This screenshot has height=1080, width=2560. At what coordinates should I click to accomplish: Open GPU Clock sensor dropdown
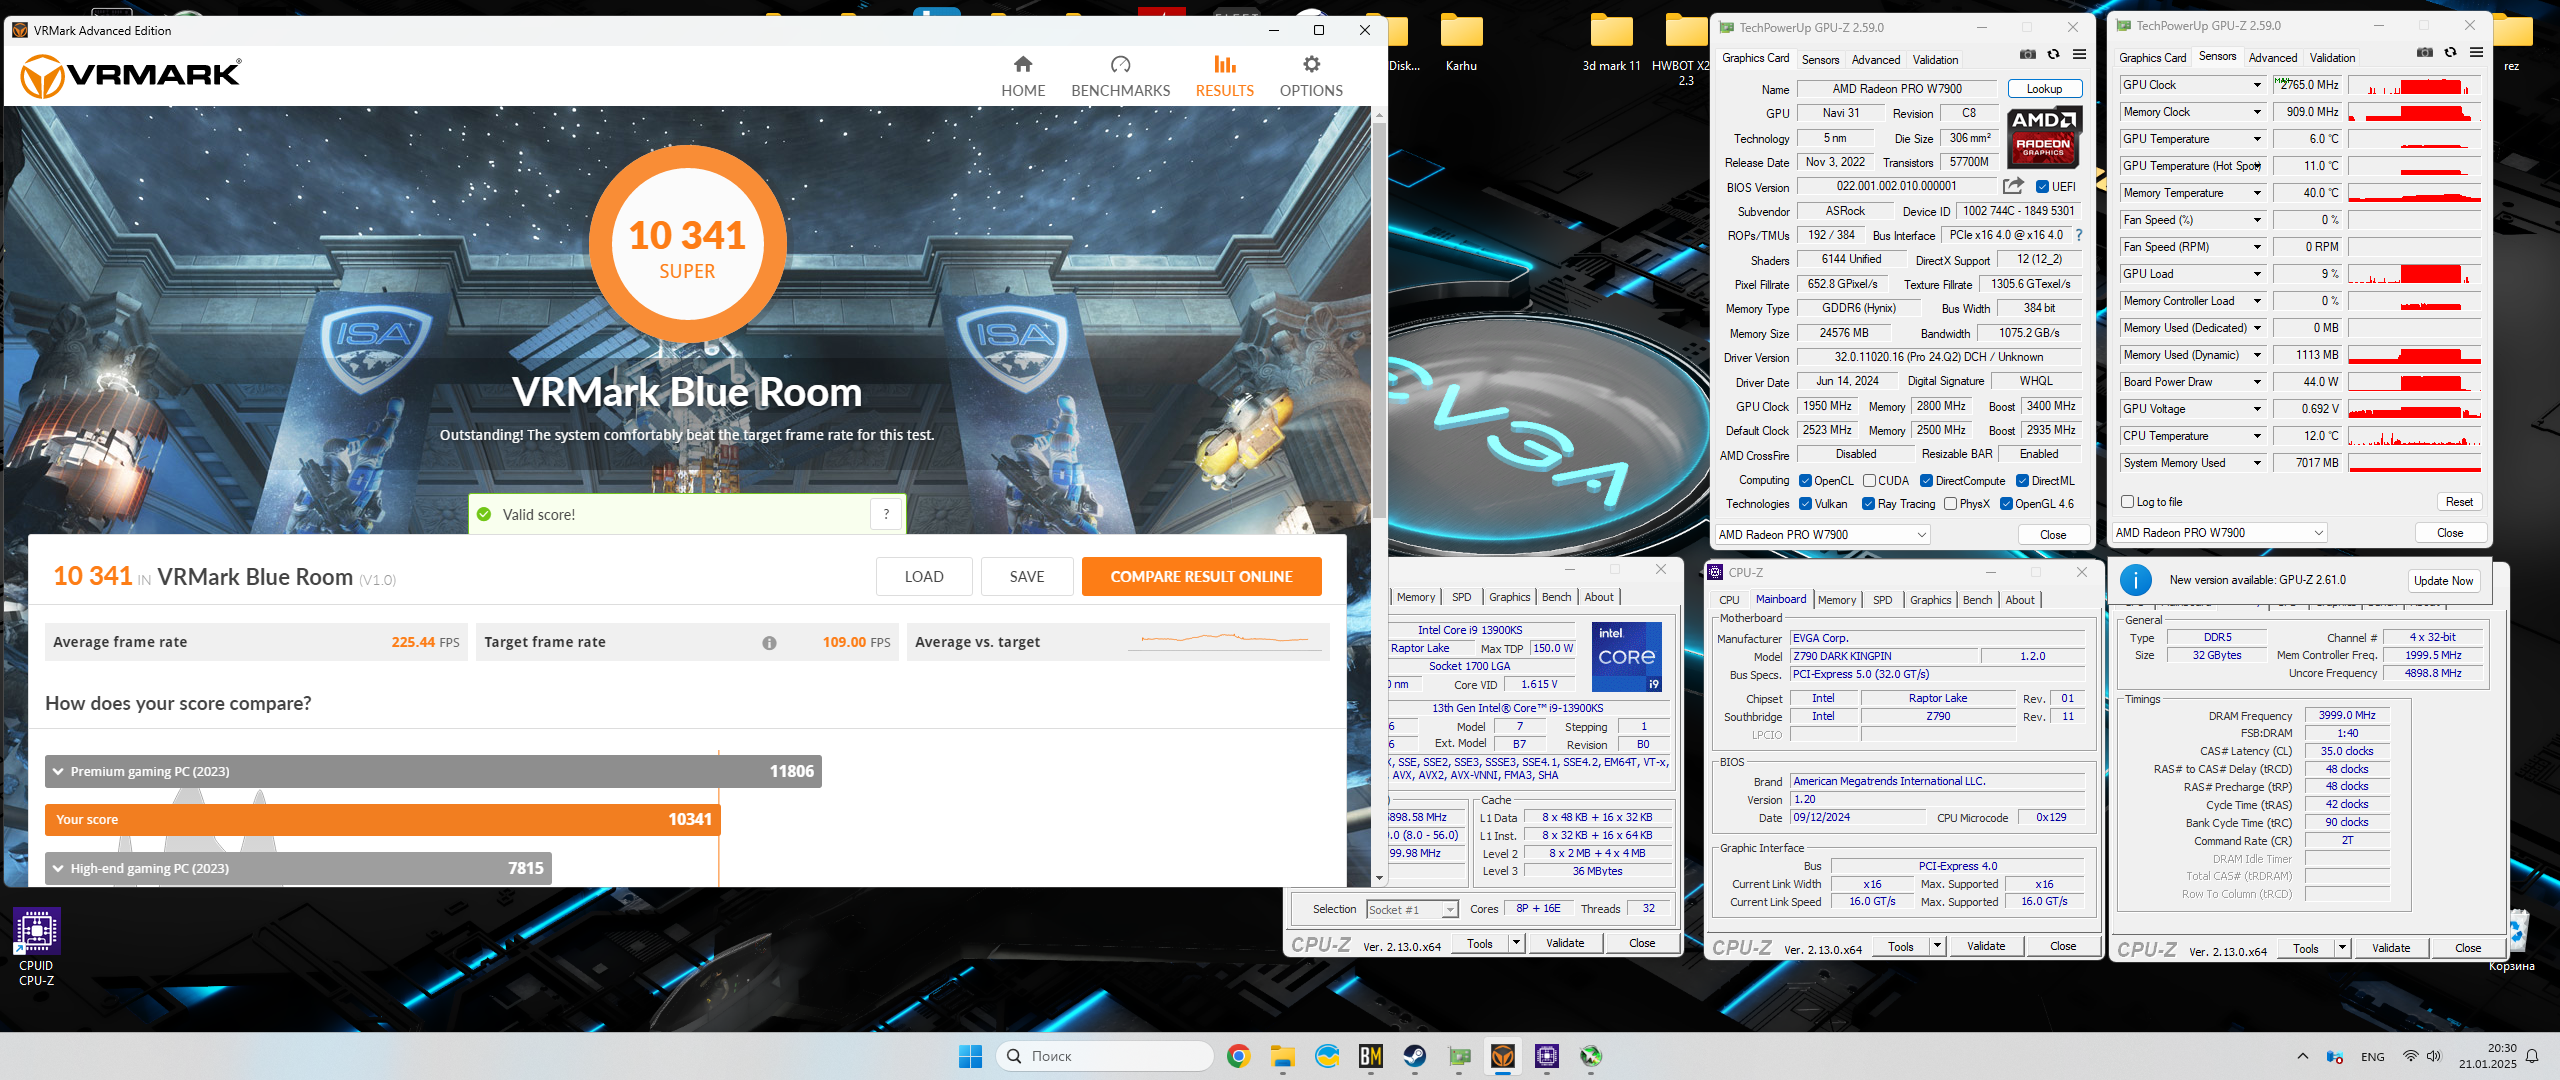pos(2257,85)
